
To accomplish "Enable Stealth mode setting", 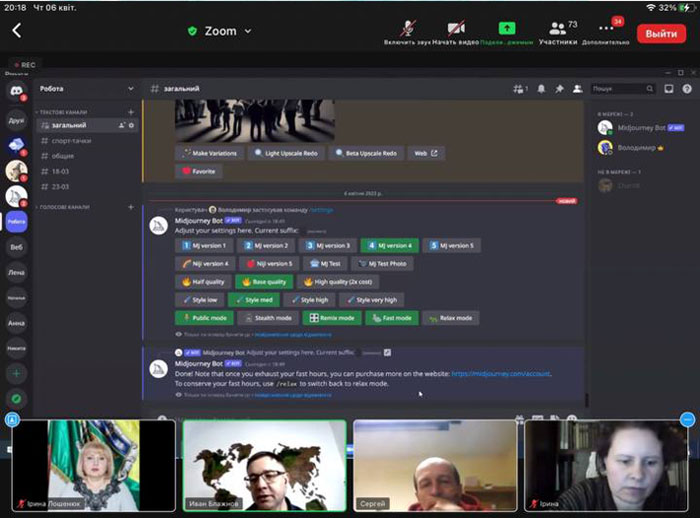I will click(x=268, y=318).
